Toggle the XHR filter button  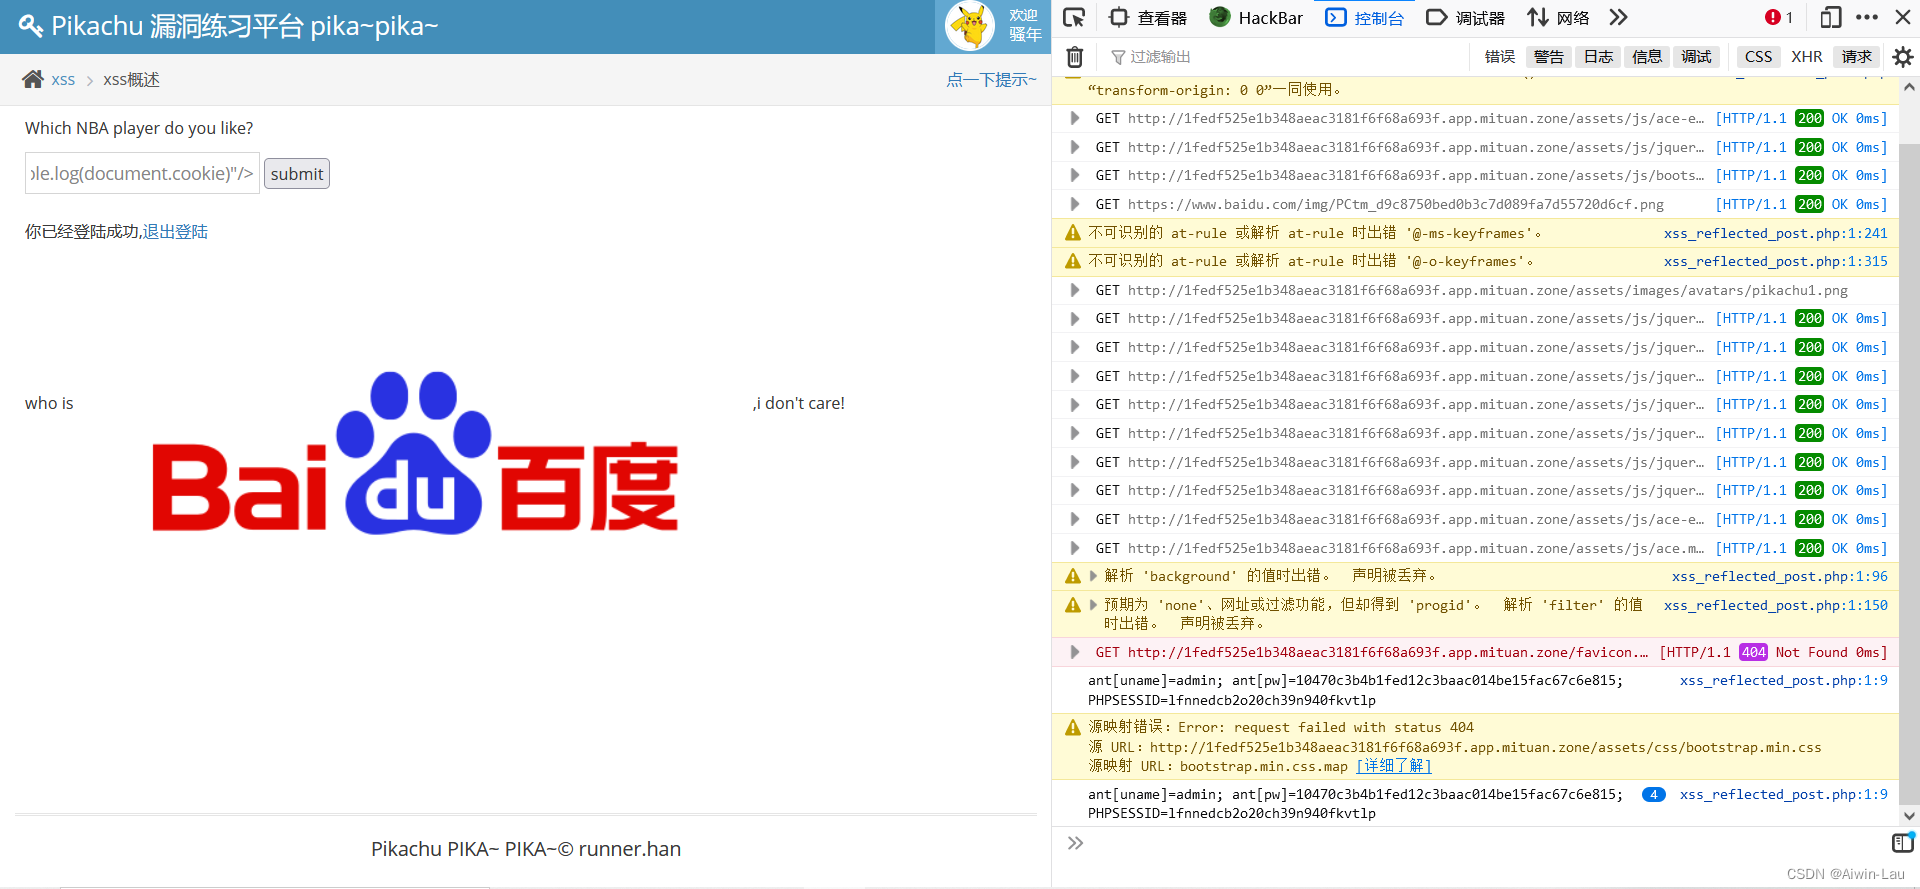click(1806, 57)
